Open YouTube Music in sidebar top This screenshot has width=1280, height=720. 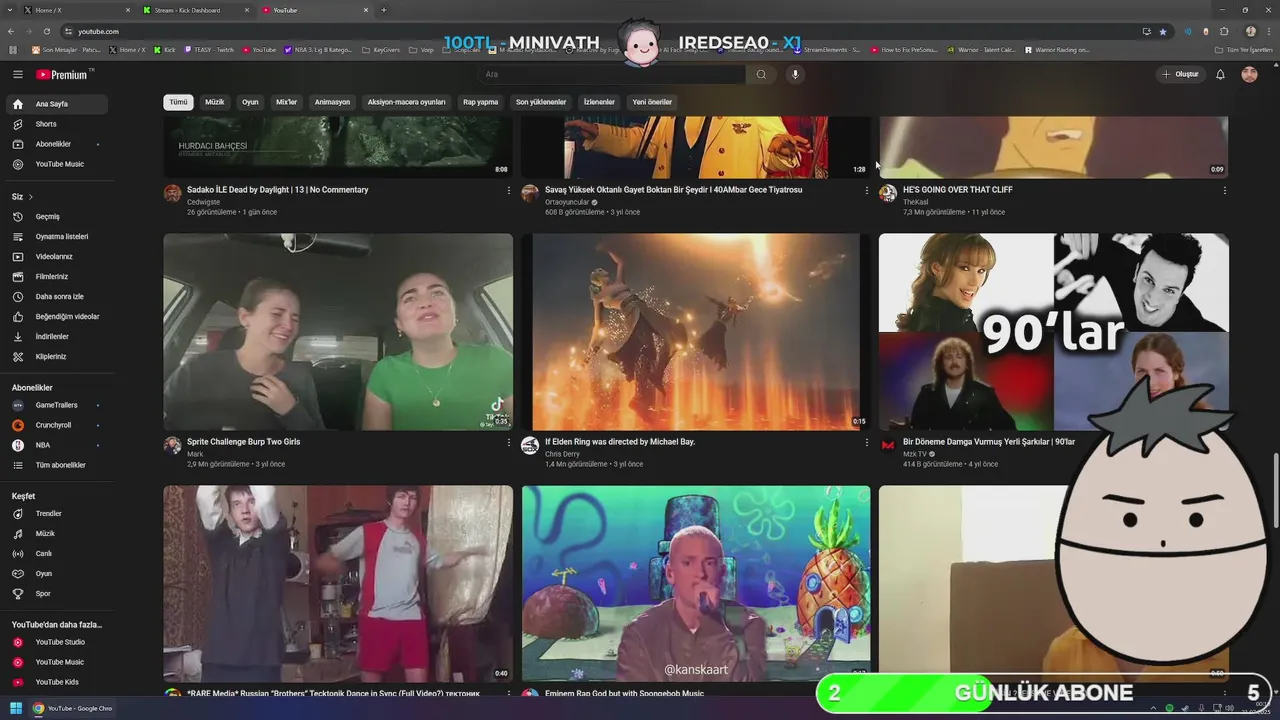point(57,164)
